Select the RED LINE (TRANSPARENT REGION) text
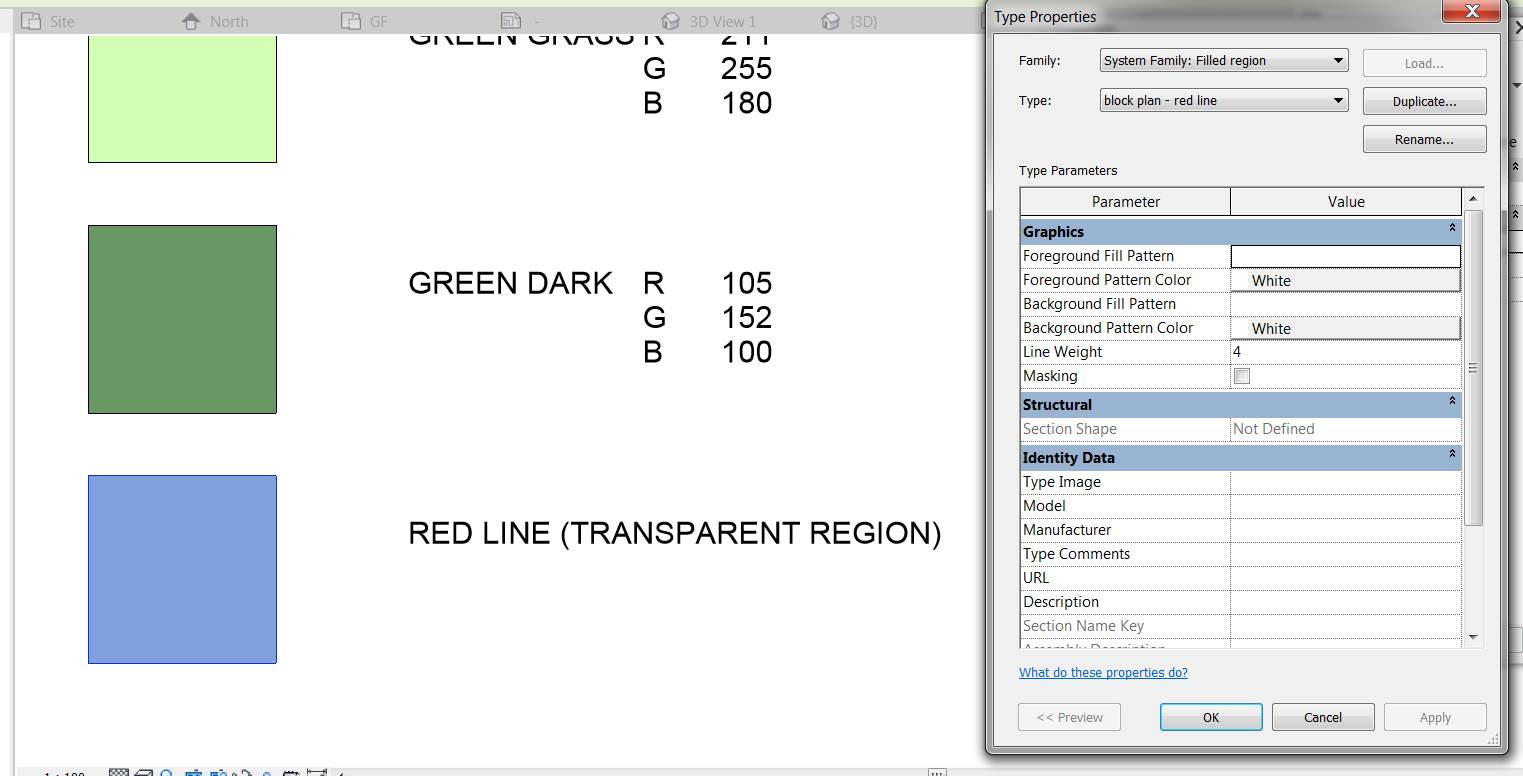 click(x=675, y=534)
